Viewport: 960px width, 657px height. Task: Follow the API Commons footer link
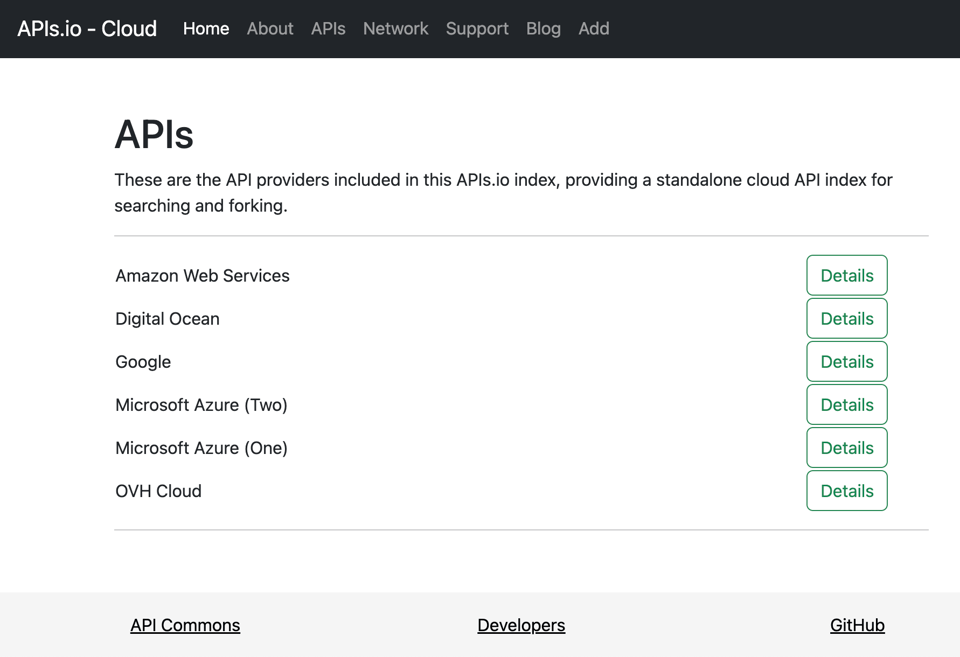185,625
